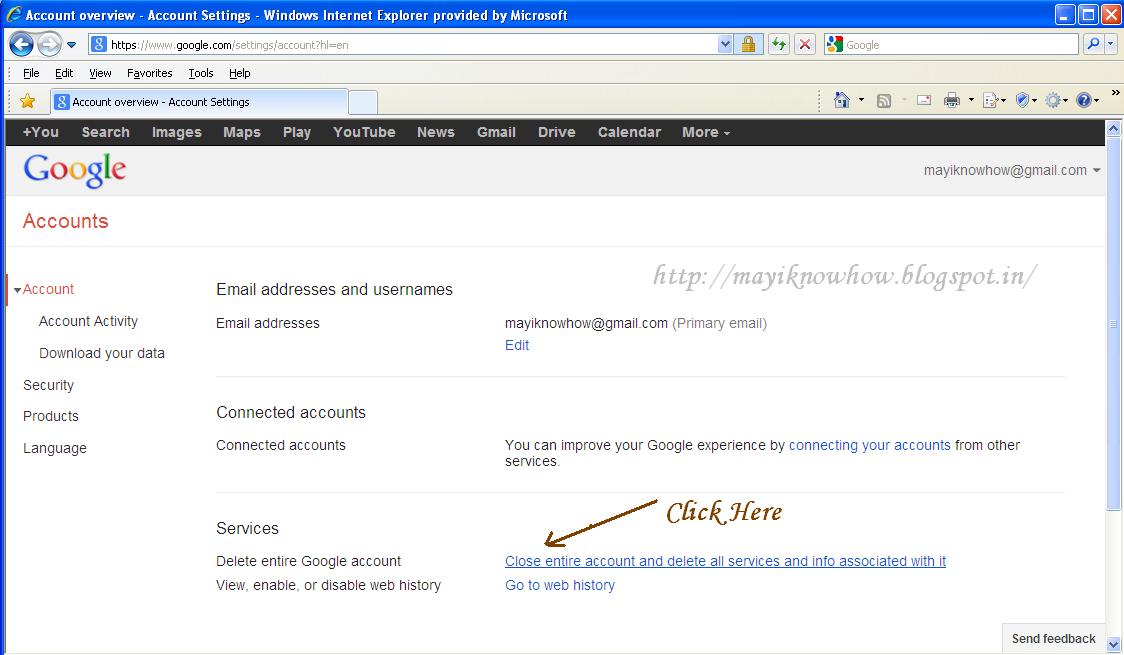Click Close entire account and delete link
1124x655 pixels.
point(725,561)
